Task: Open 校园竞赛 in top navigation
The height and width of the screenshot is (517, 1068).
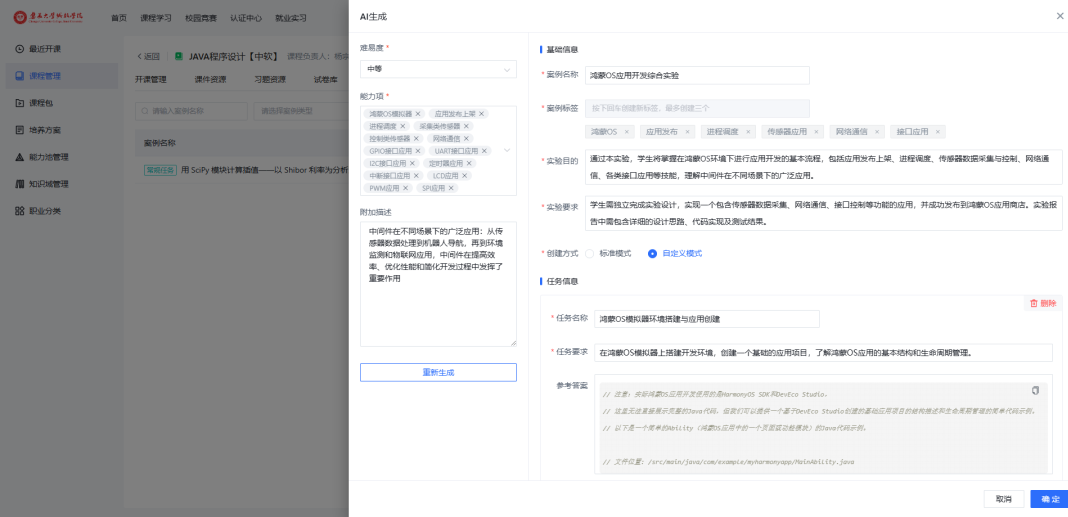Action: coord(201,18)
